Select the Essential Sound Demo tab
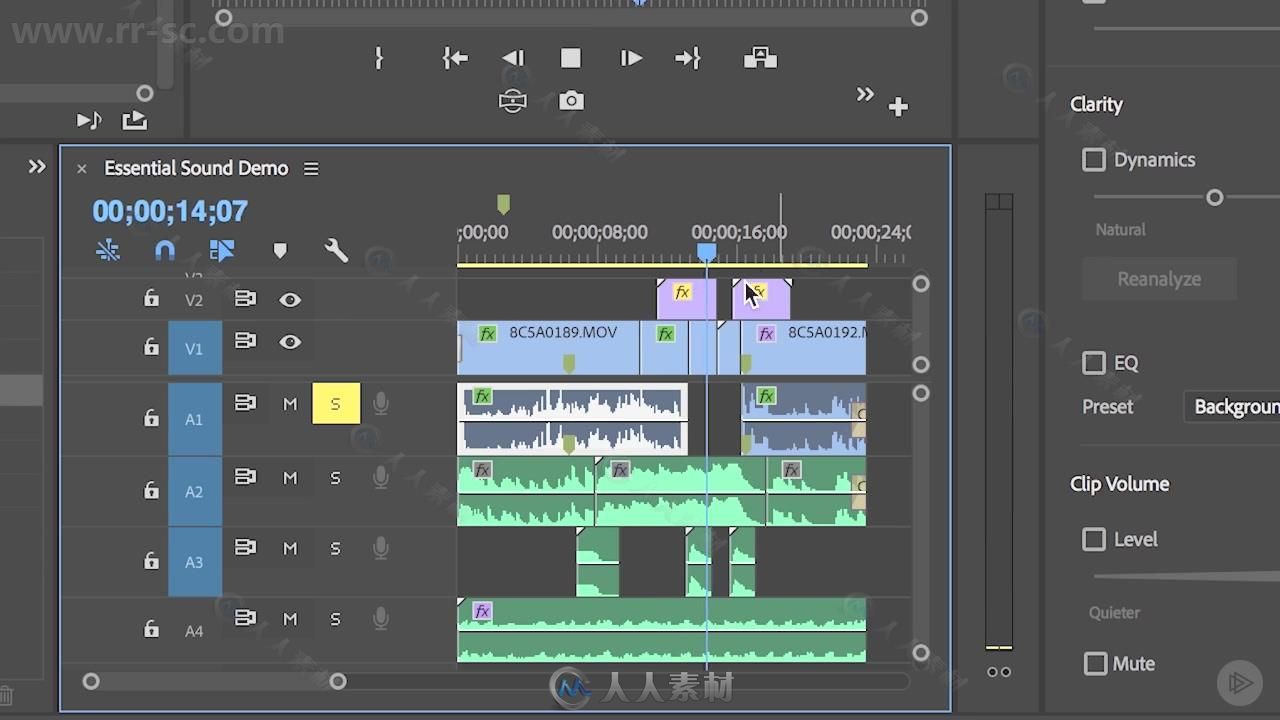The width and height of the screenshot is (1280, 720). (196, 168)
